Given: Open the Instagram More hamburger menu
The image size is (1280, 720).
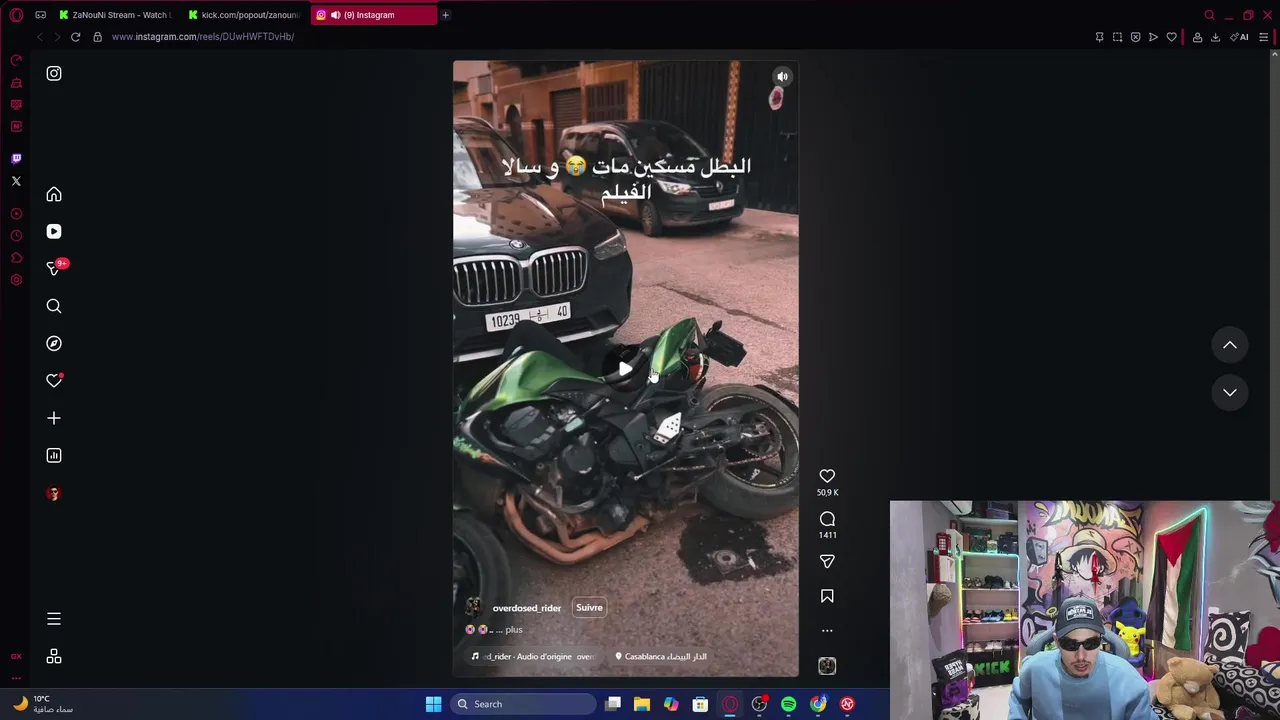Looking at the screenshot, I should pyautogui.click(x=54, y=619).
